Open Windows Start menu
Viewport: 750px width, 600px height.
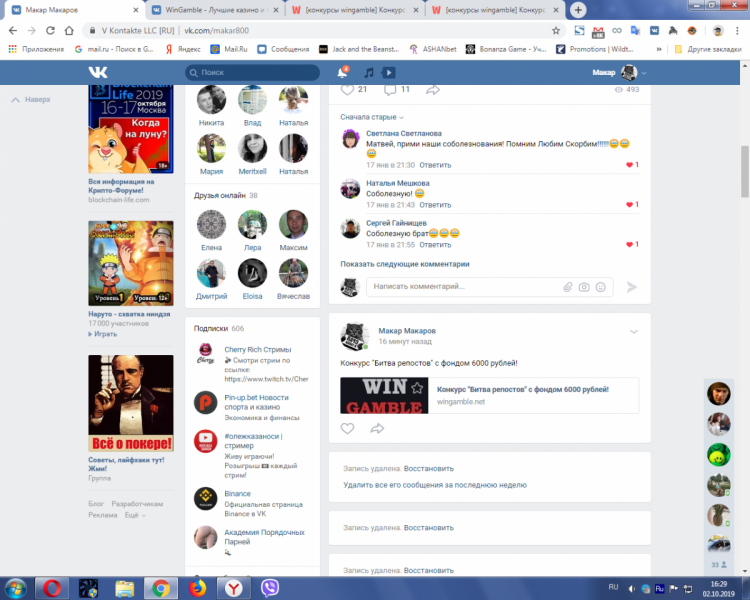(15, 588)
